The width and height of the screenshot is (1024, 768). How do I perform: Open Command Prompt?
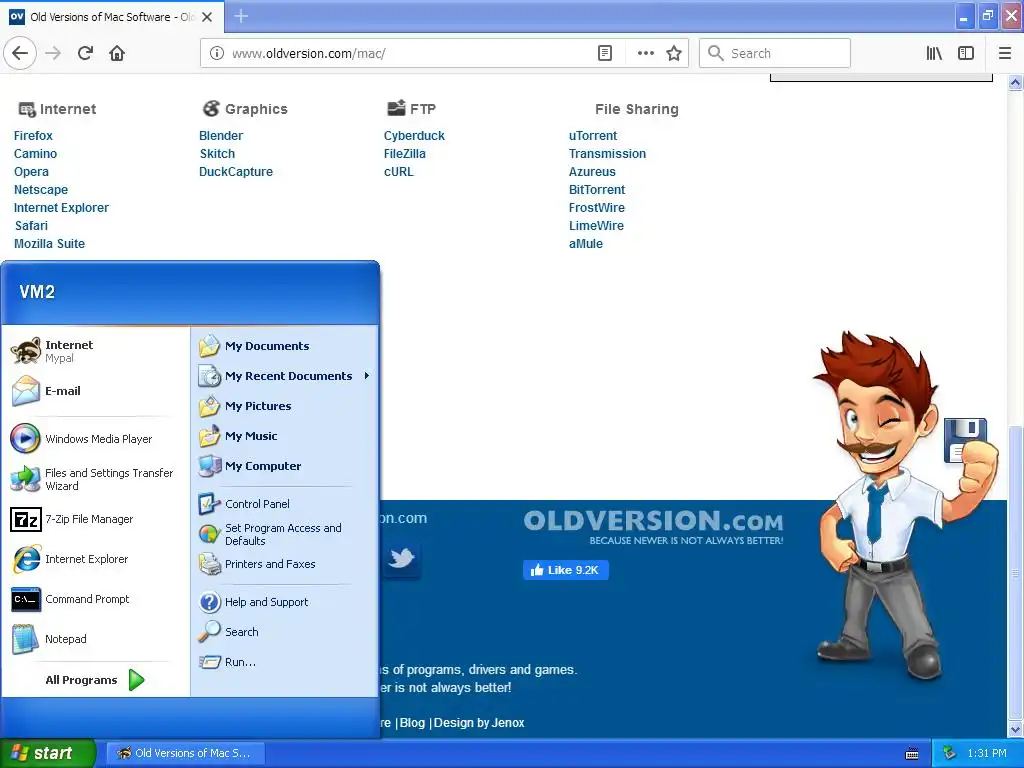(x=95, y=599)
